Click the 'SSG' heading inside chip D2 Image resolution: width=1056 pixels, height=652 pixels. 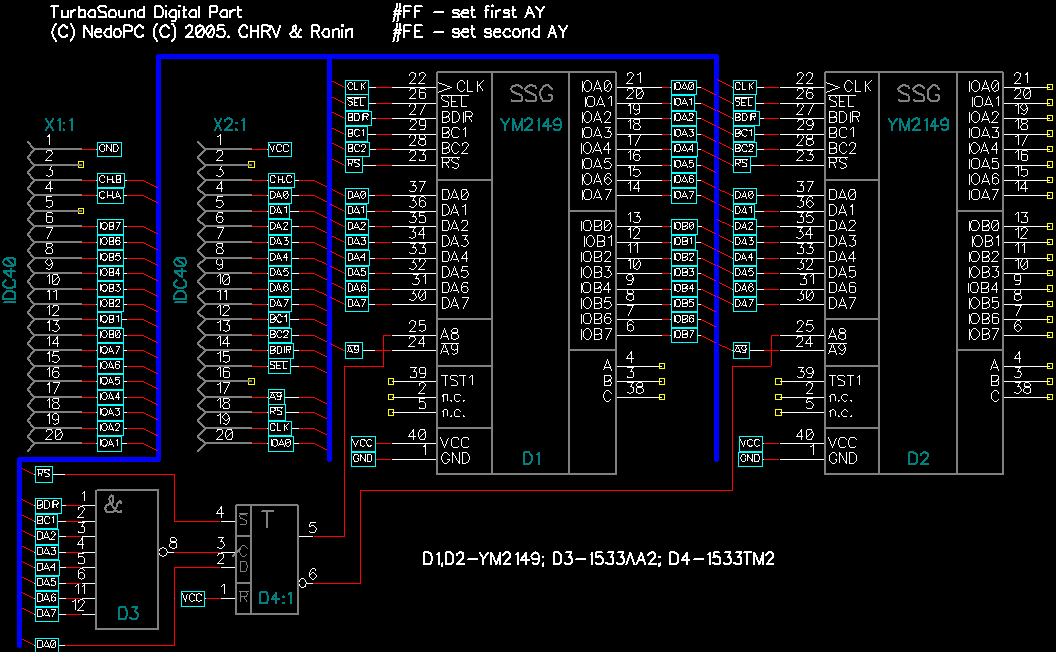pos(919,94)
